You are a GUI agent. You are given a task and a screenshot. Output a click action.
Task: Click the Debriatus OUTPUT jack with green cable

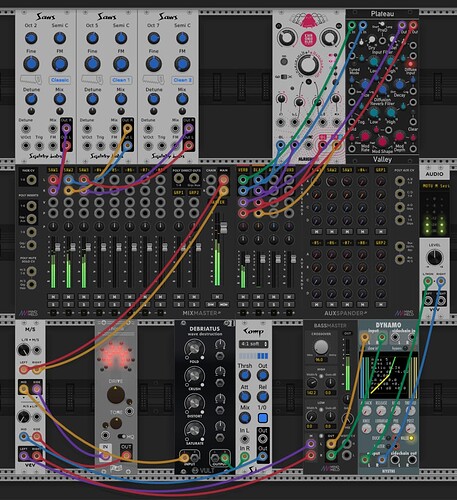click(x=225, y=458)
